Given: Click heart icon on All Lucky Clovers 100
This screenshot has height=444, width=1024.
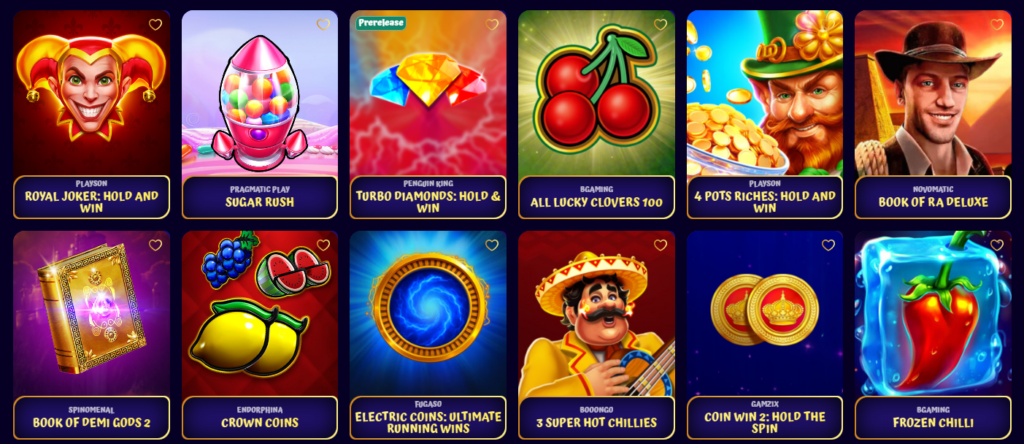Looking at the screenshot, I should tap(660, 25).
